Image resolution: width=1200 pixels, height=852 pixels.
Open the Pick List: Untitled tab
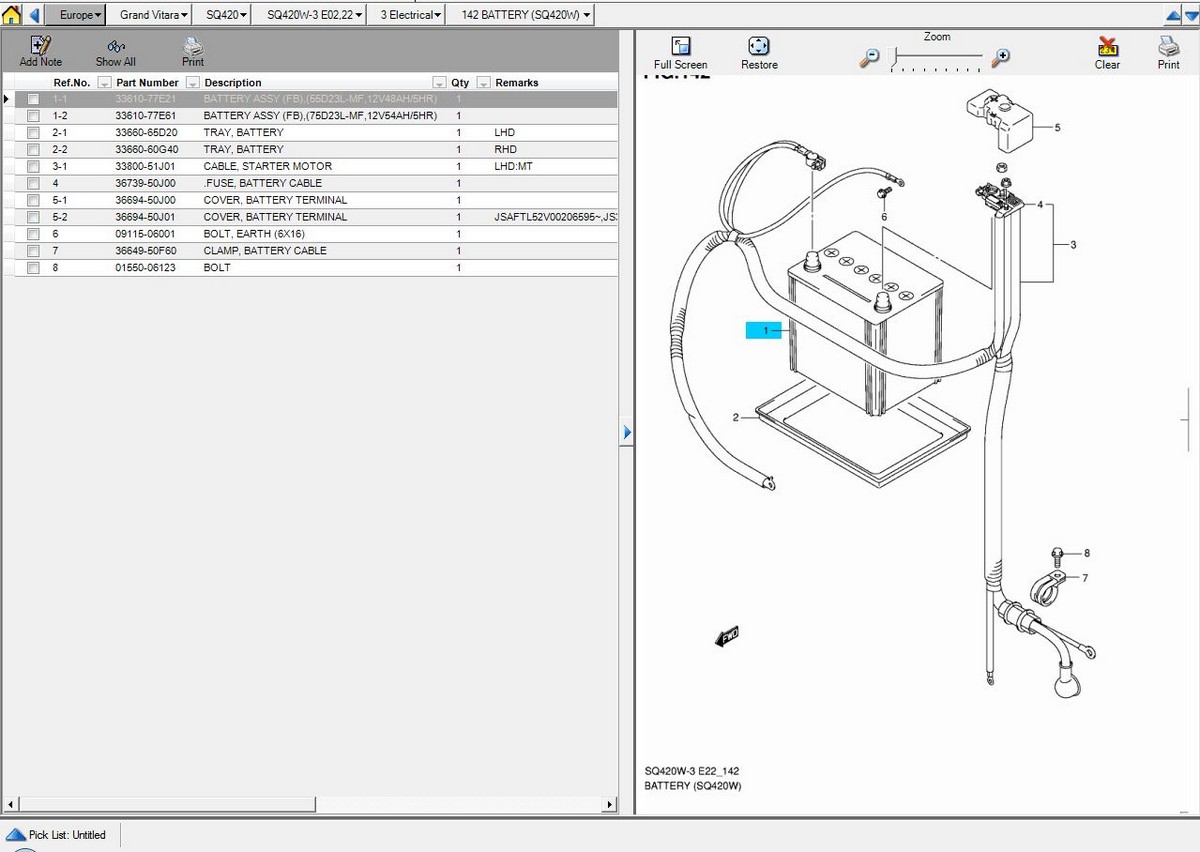tap(67, 835)
